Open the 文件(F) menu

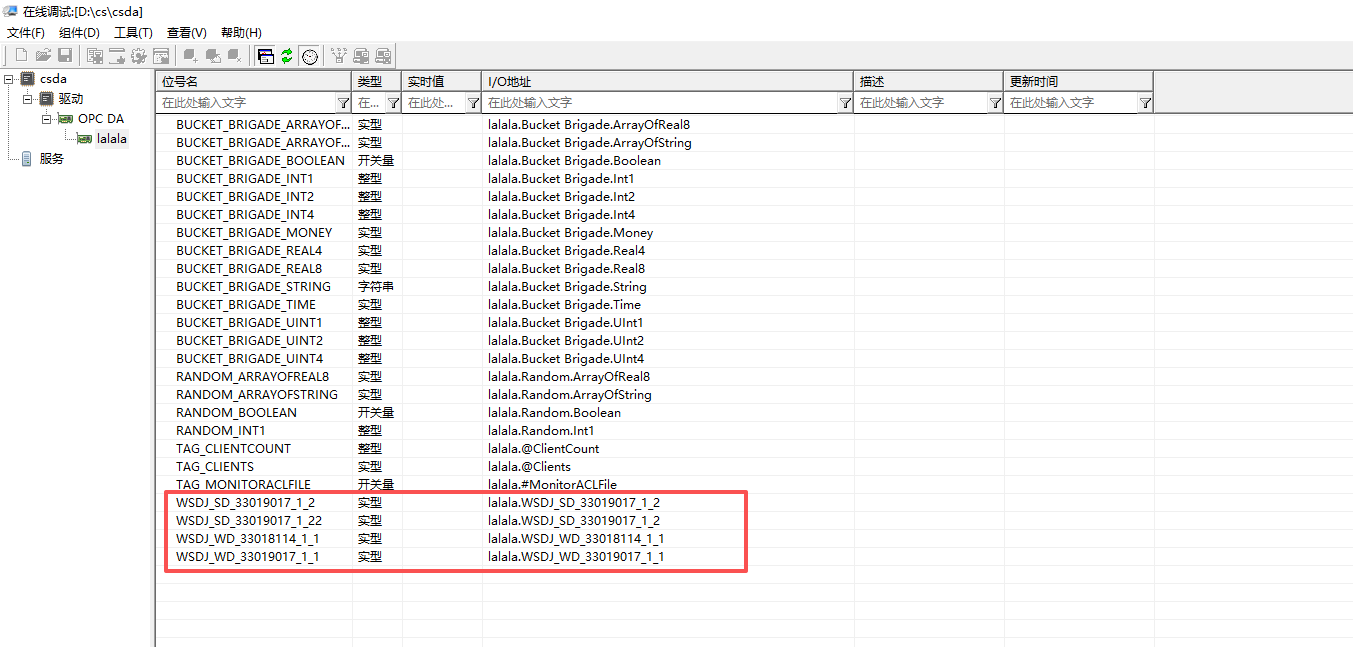pos(26,33)
